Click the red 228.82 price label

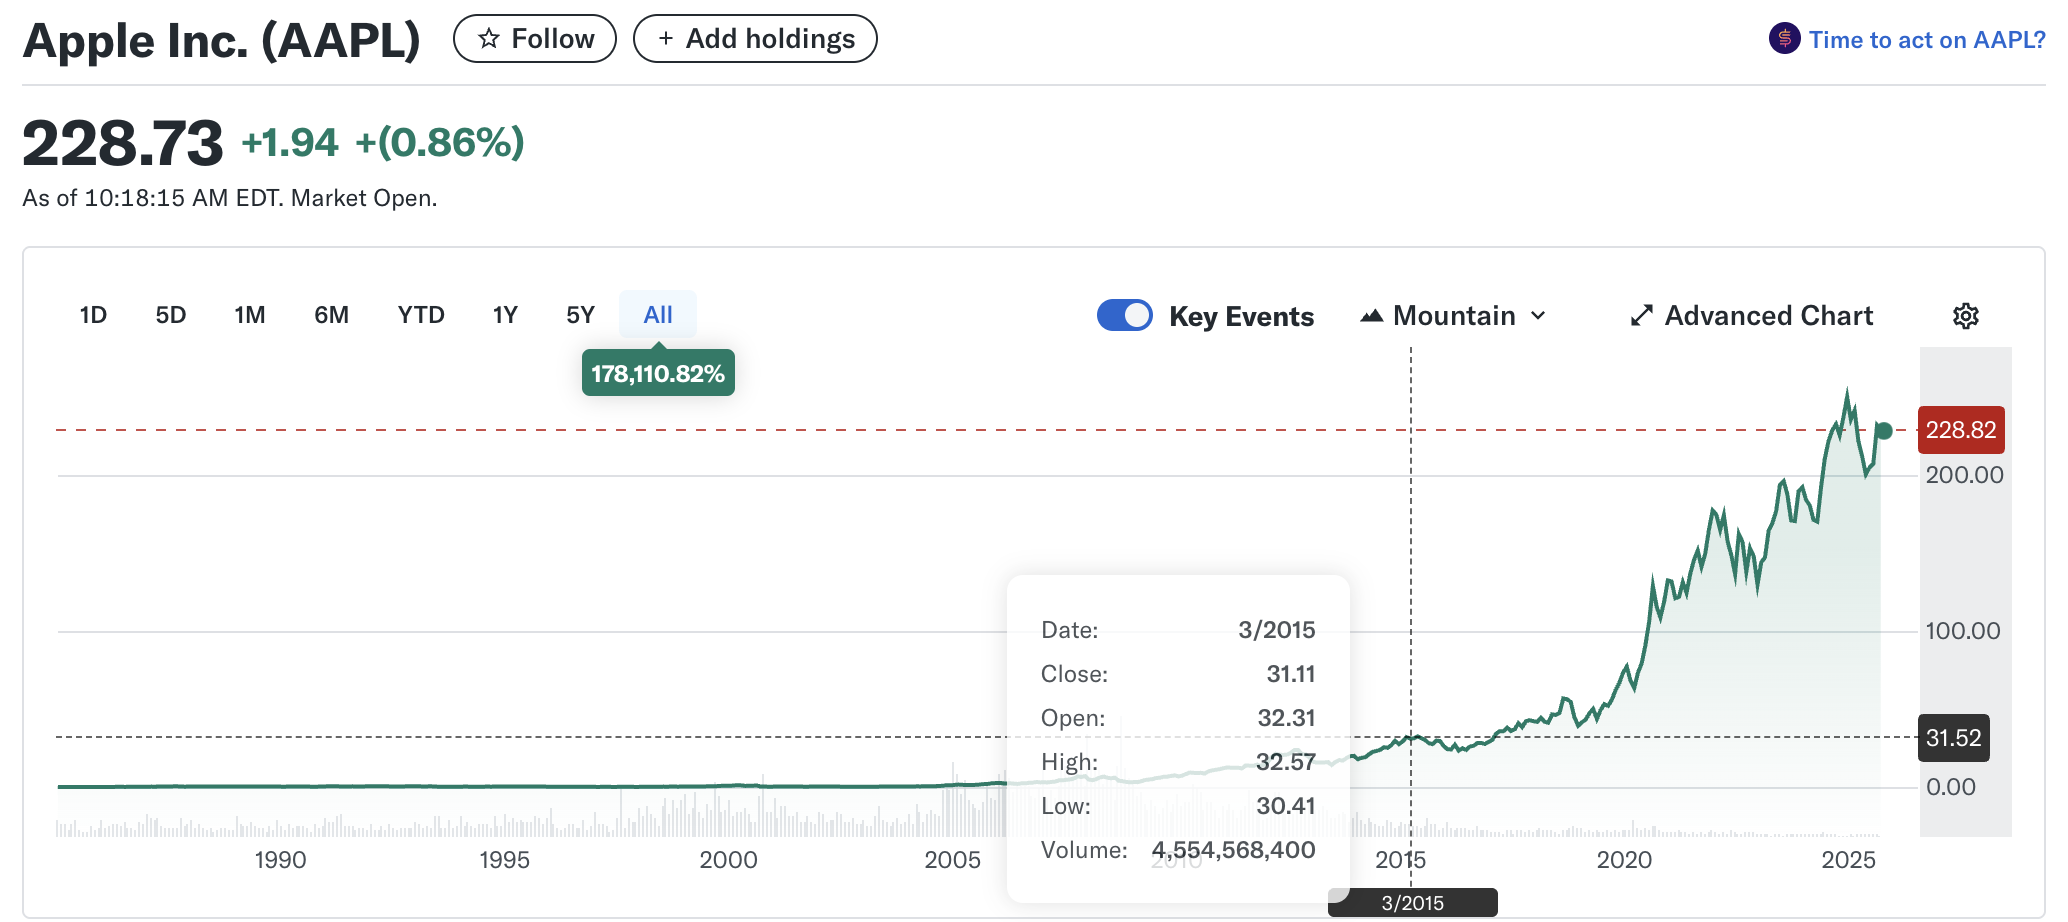coord(1960,430)
